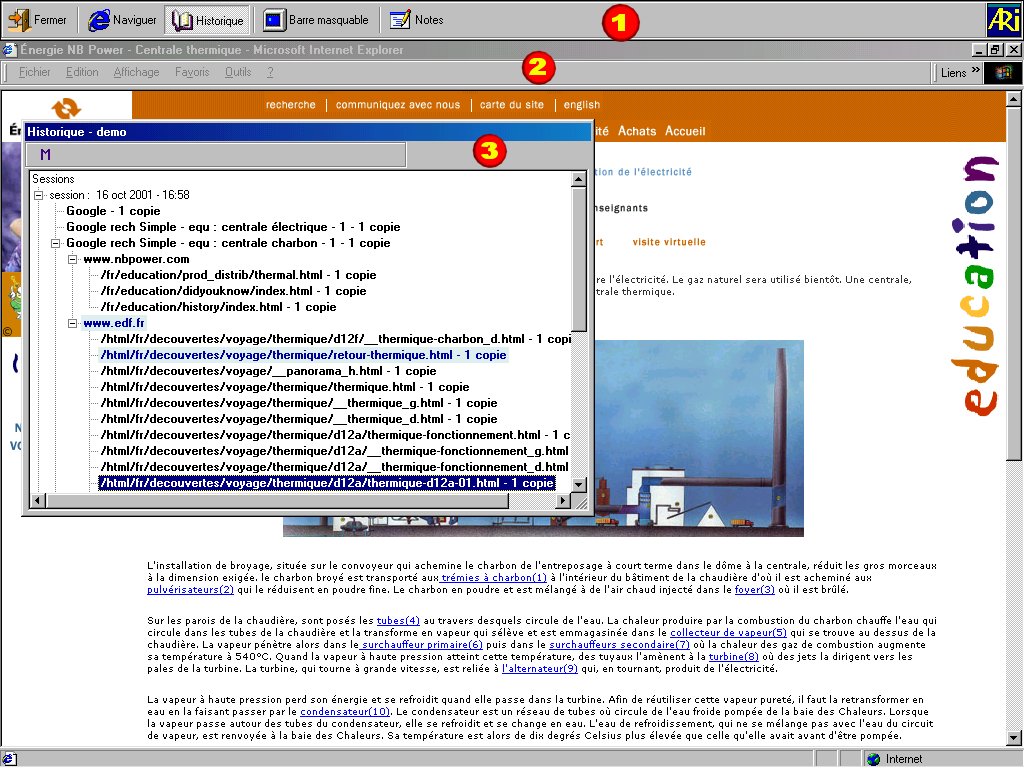Click the Historique vertical scrollbar down arrow
1024x768 pixels.
579,485
